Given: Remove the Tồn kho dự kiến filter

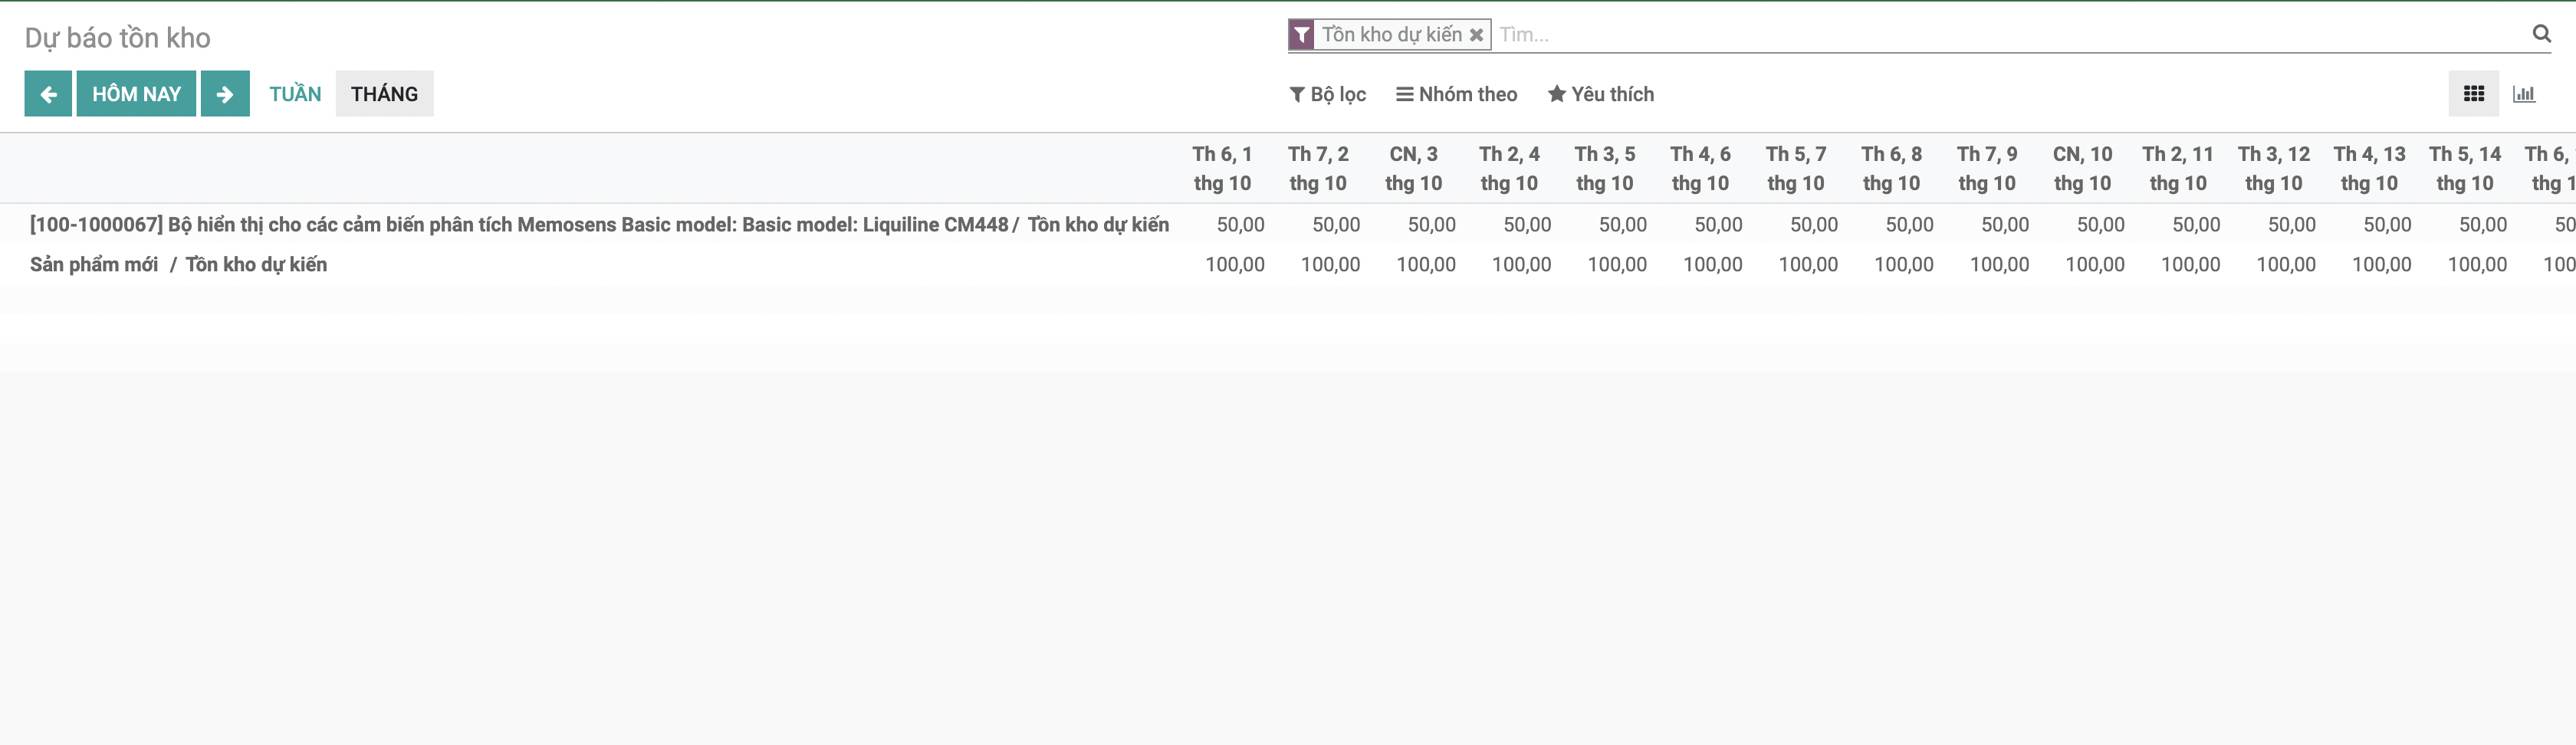Looking at the screenshot, I should (1478, 33).
